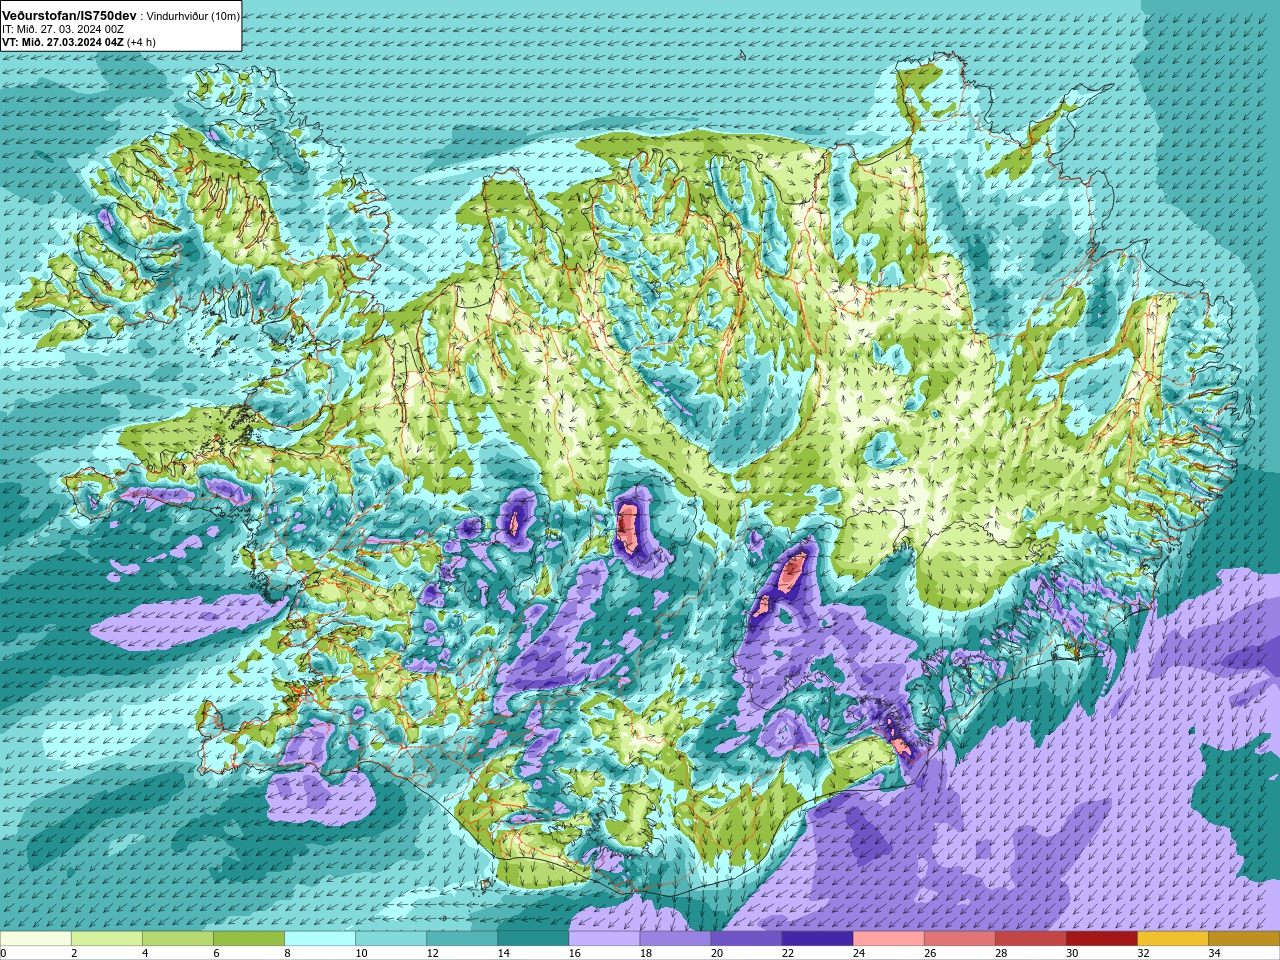
Task: Click the legend scale value '12'
Action: pos(432,953)
